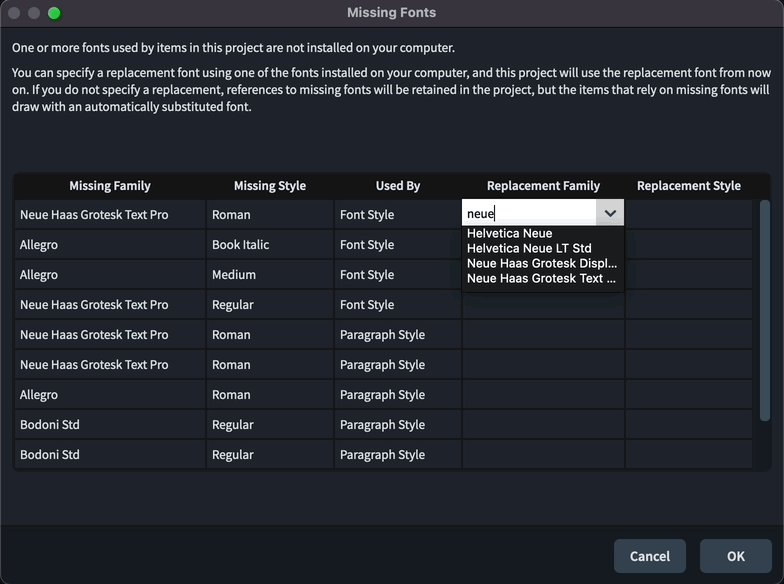
Task: Select the 'Medium' style cell for Allegro
Action: pyautogui.click(x=270, y=274)
